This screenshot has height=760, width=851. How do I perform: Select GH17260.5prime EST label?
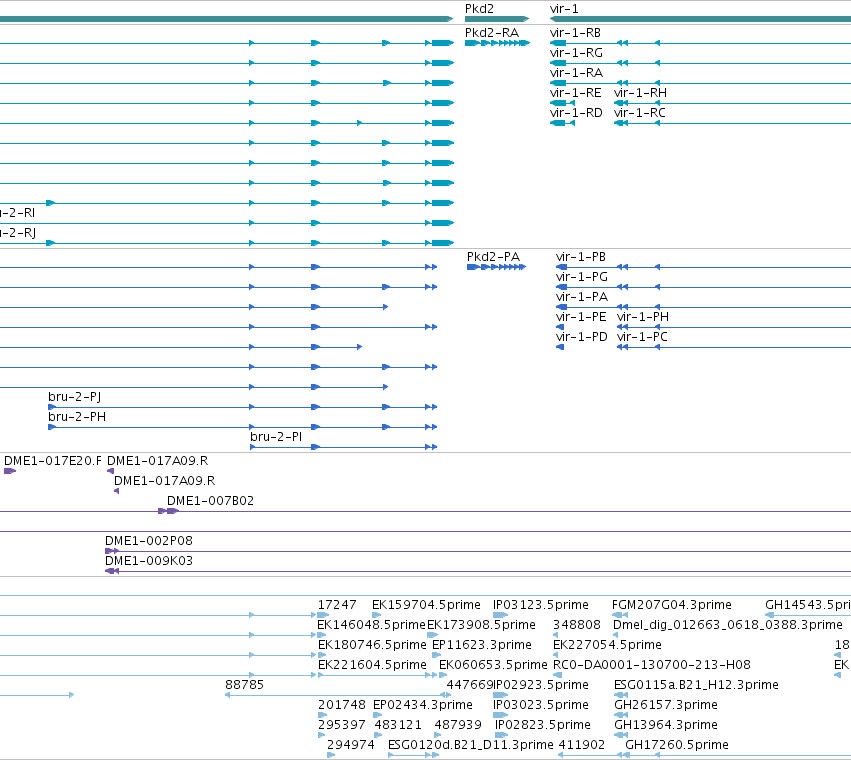click(677, 745)
